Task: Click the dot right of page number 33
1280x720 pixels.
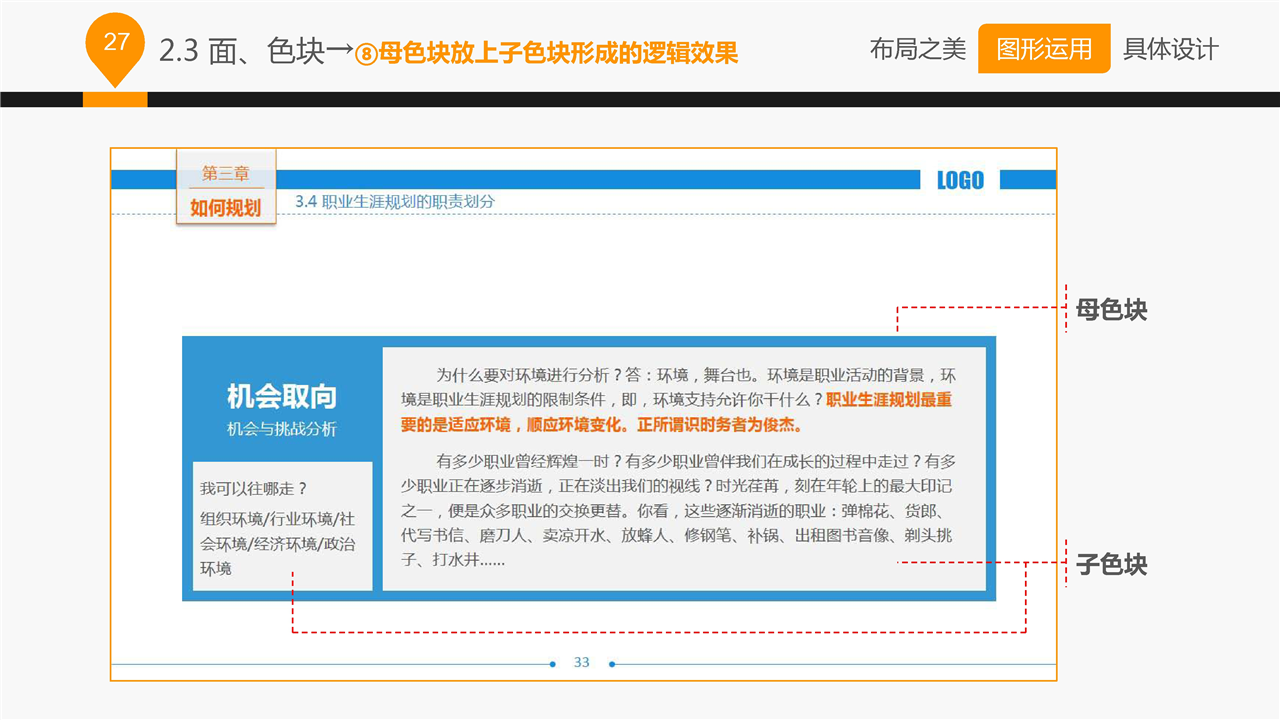Action: pos(612,664)
